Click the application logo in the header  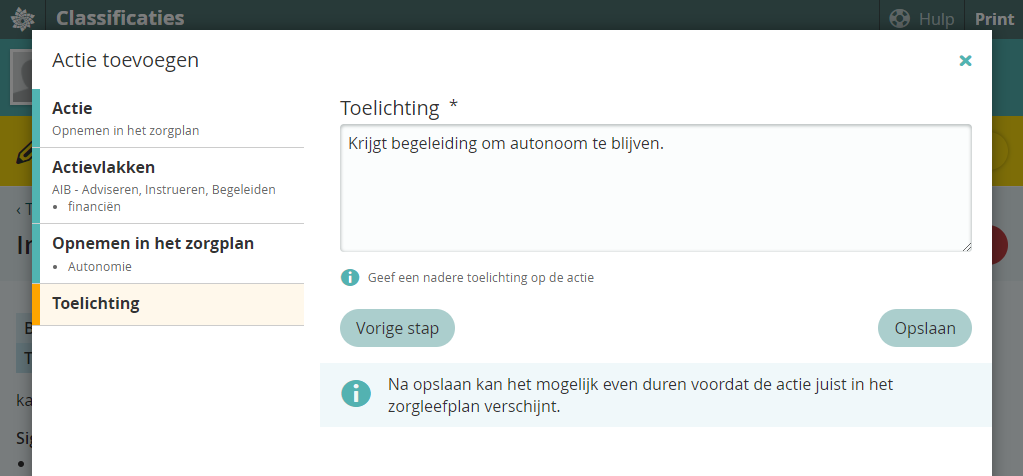(x=21, y=18)
